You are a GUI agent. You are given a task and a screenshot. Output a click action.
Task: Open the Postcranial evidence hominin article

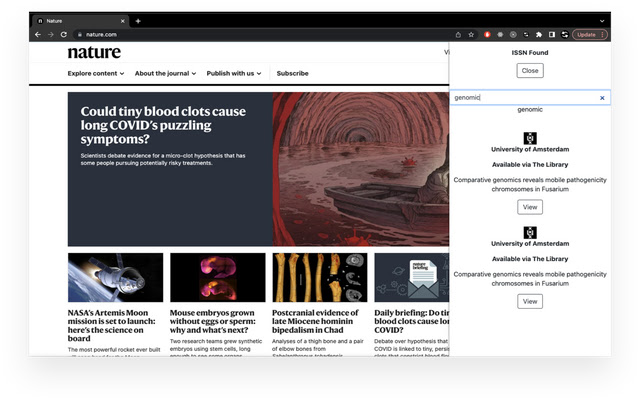pos(315,321)
